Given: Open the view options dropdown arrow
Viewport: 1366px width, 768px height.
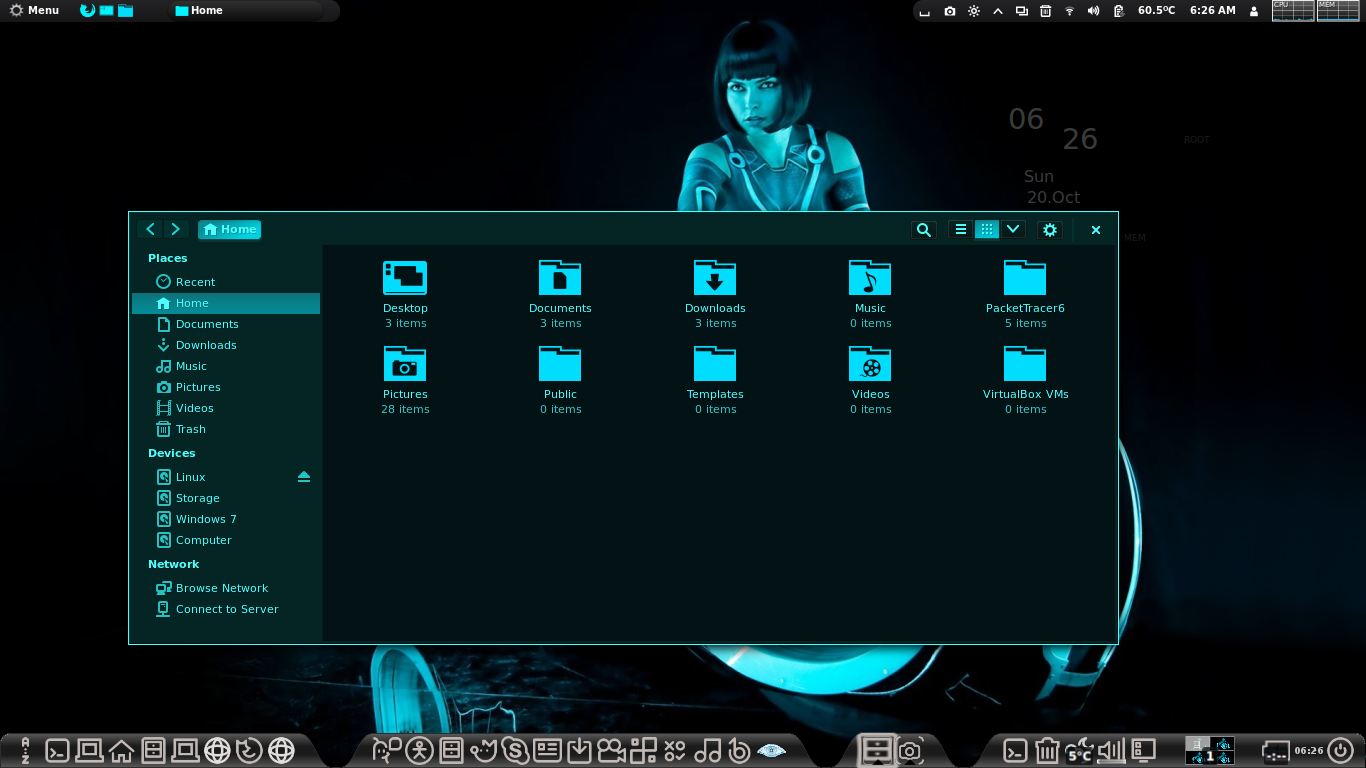Looking at the screenshot, I should [x=1013, y=229].
